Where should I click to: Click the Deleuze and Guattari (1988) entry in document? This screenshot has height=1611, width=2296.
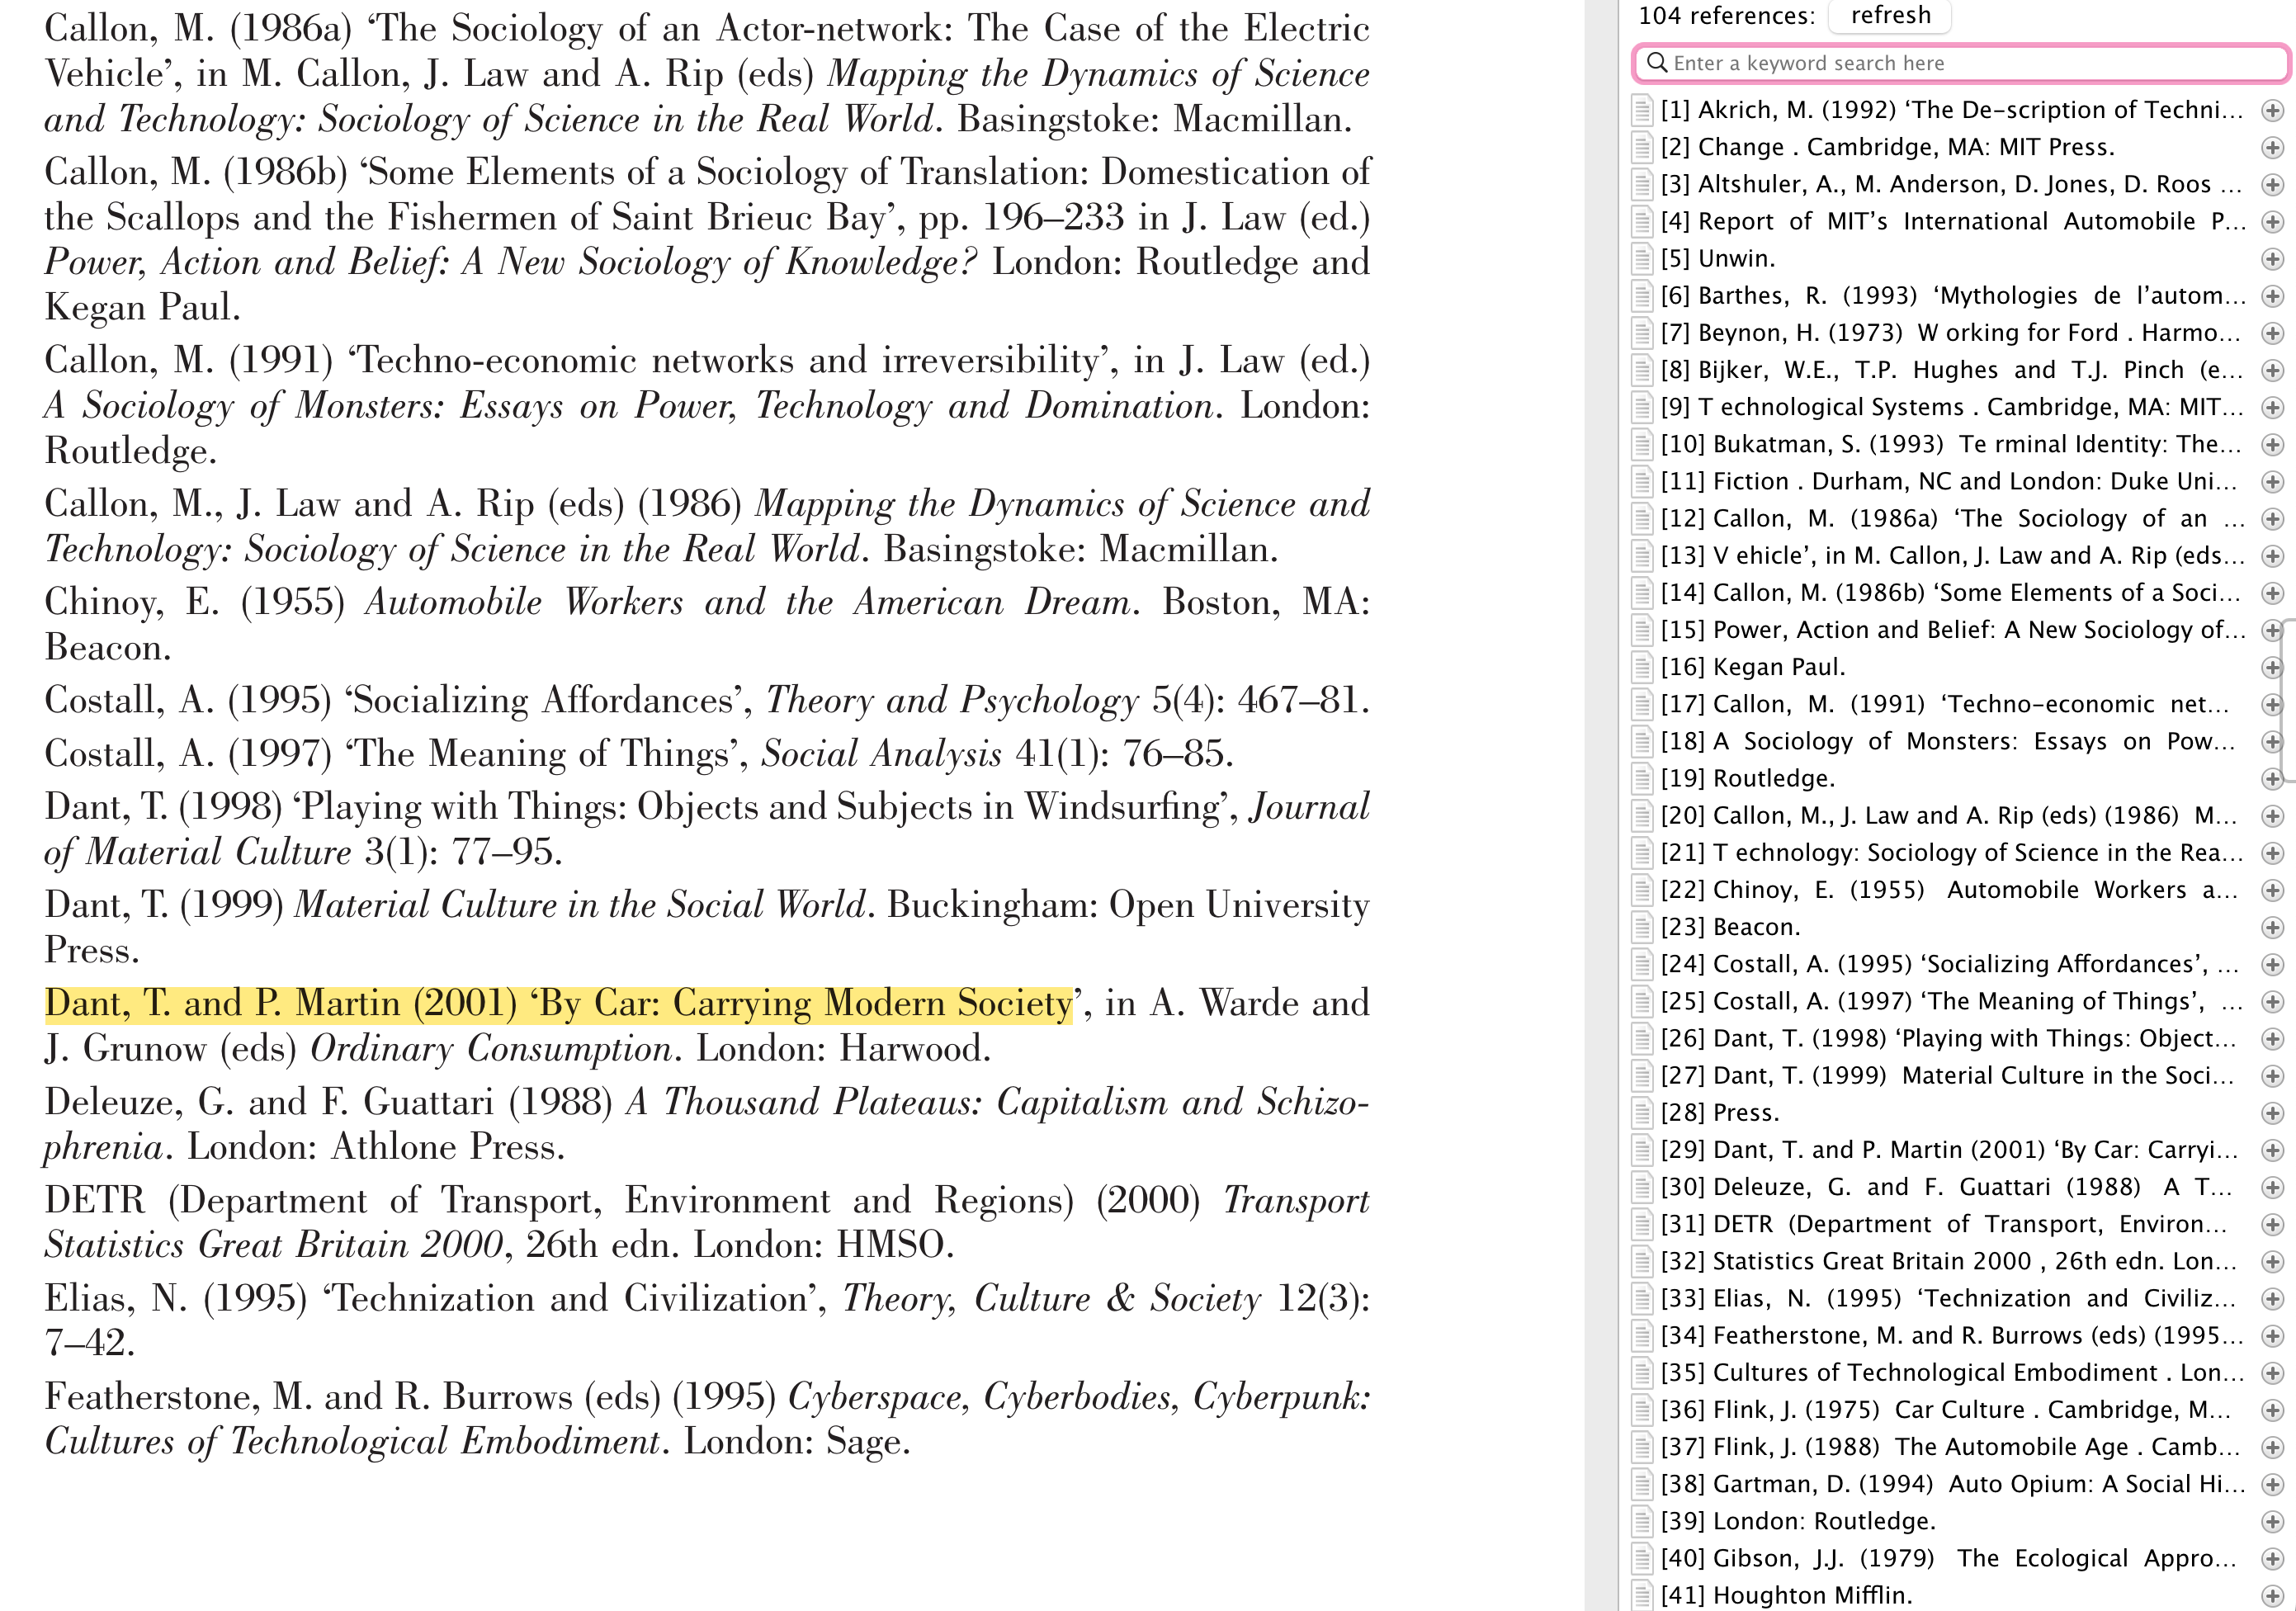[x=706, y=1124]
